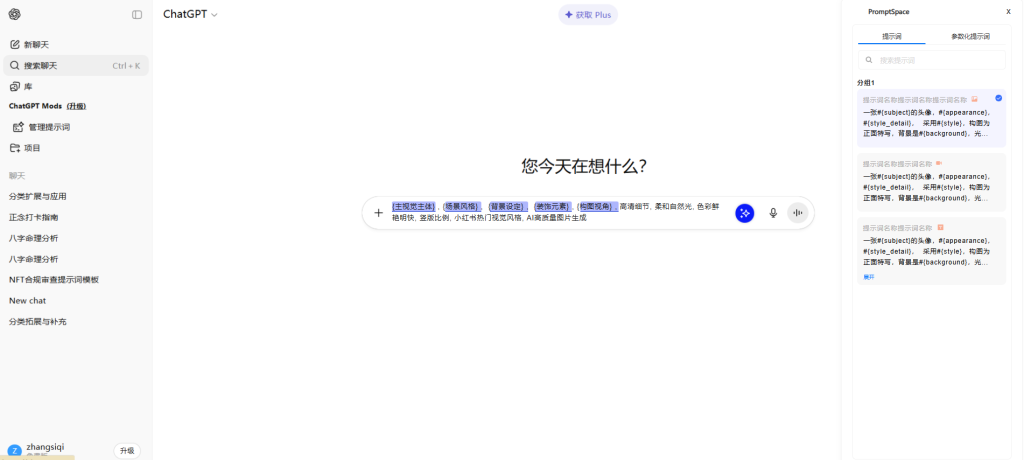Launch voice mode waveform button

(797, 213)
